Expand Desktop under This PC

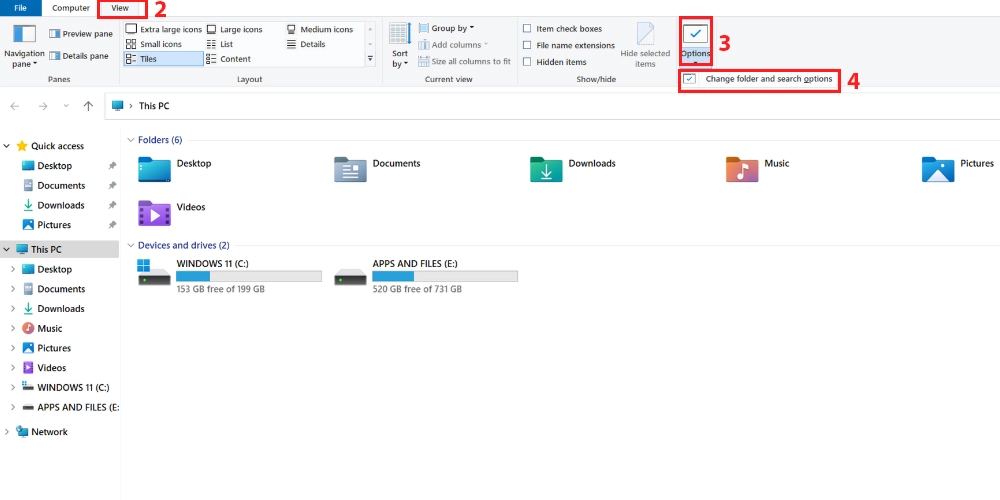pyautogui.click(x=13, y=270)
